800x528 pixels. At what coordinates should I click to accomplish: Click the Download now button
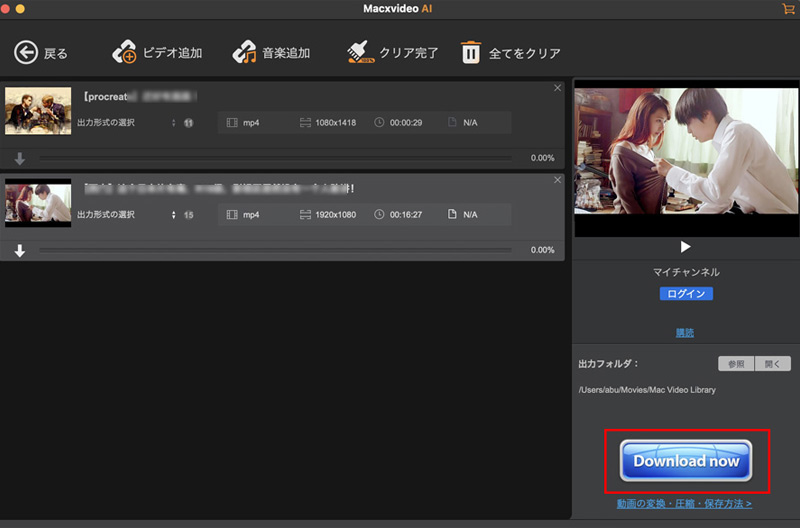pyautogui.click(x=686, y=461)
